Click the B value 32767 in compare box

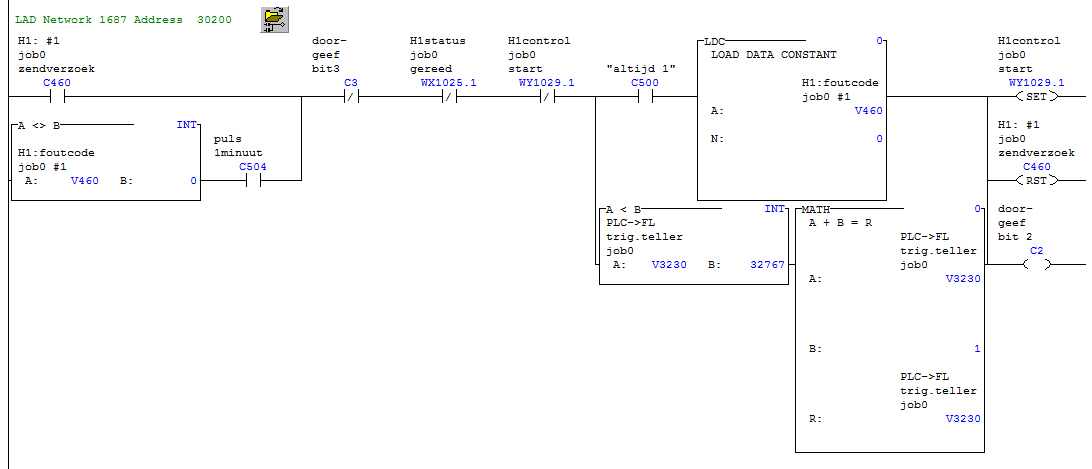(765, 265)
